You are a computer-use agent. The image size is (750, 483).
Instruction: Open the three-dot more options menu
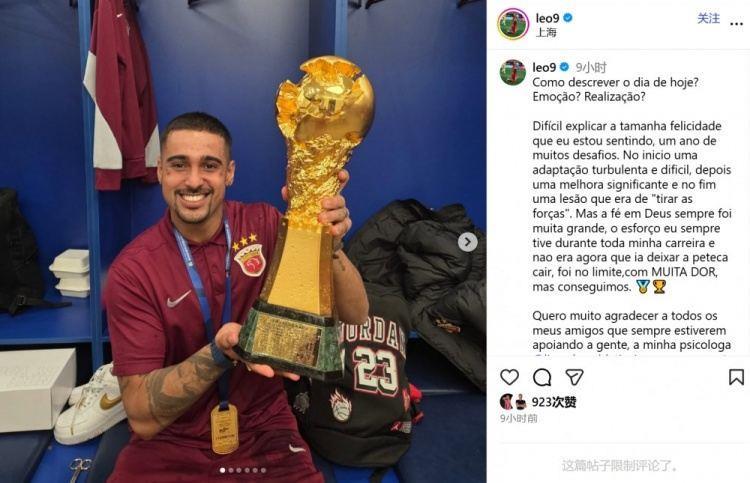[x=736, y=24]
